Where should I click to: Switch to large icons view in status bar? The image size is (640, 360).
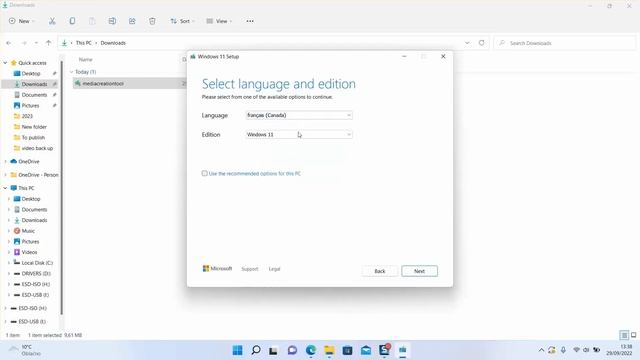coord(633,335)
